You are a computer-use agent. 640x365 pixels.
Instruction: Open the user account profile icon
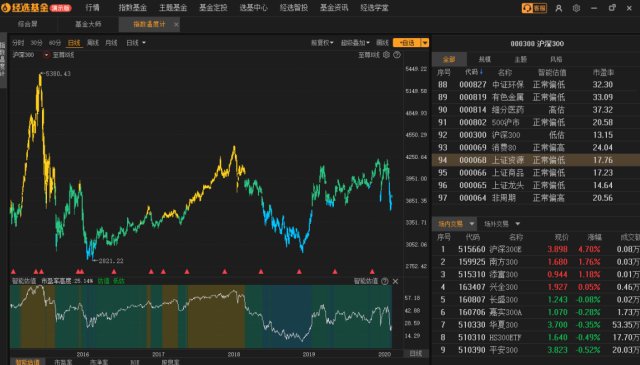[x=558, y=8]
